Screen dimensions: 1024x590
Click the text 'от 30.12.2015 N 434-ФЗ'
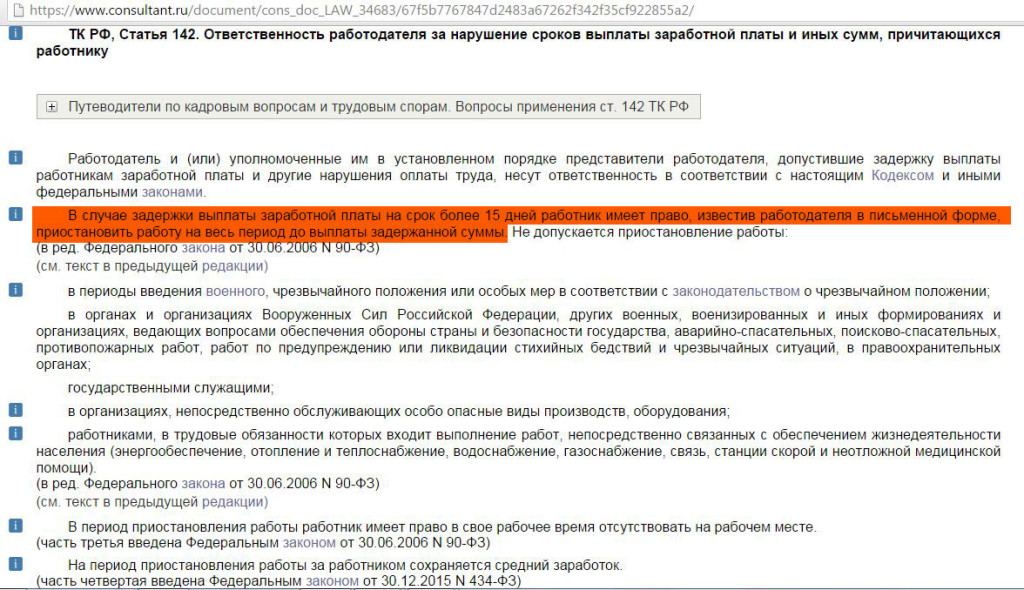coord(441,581)
